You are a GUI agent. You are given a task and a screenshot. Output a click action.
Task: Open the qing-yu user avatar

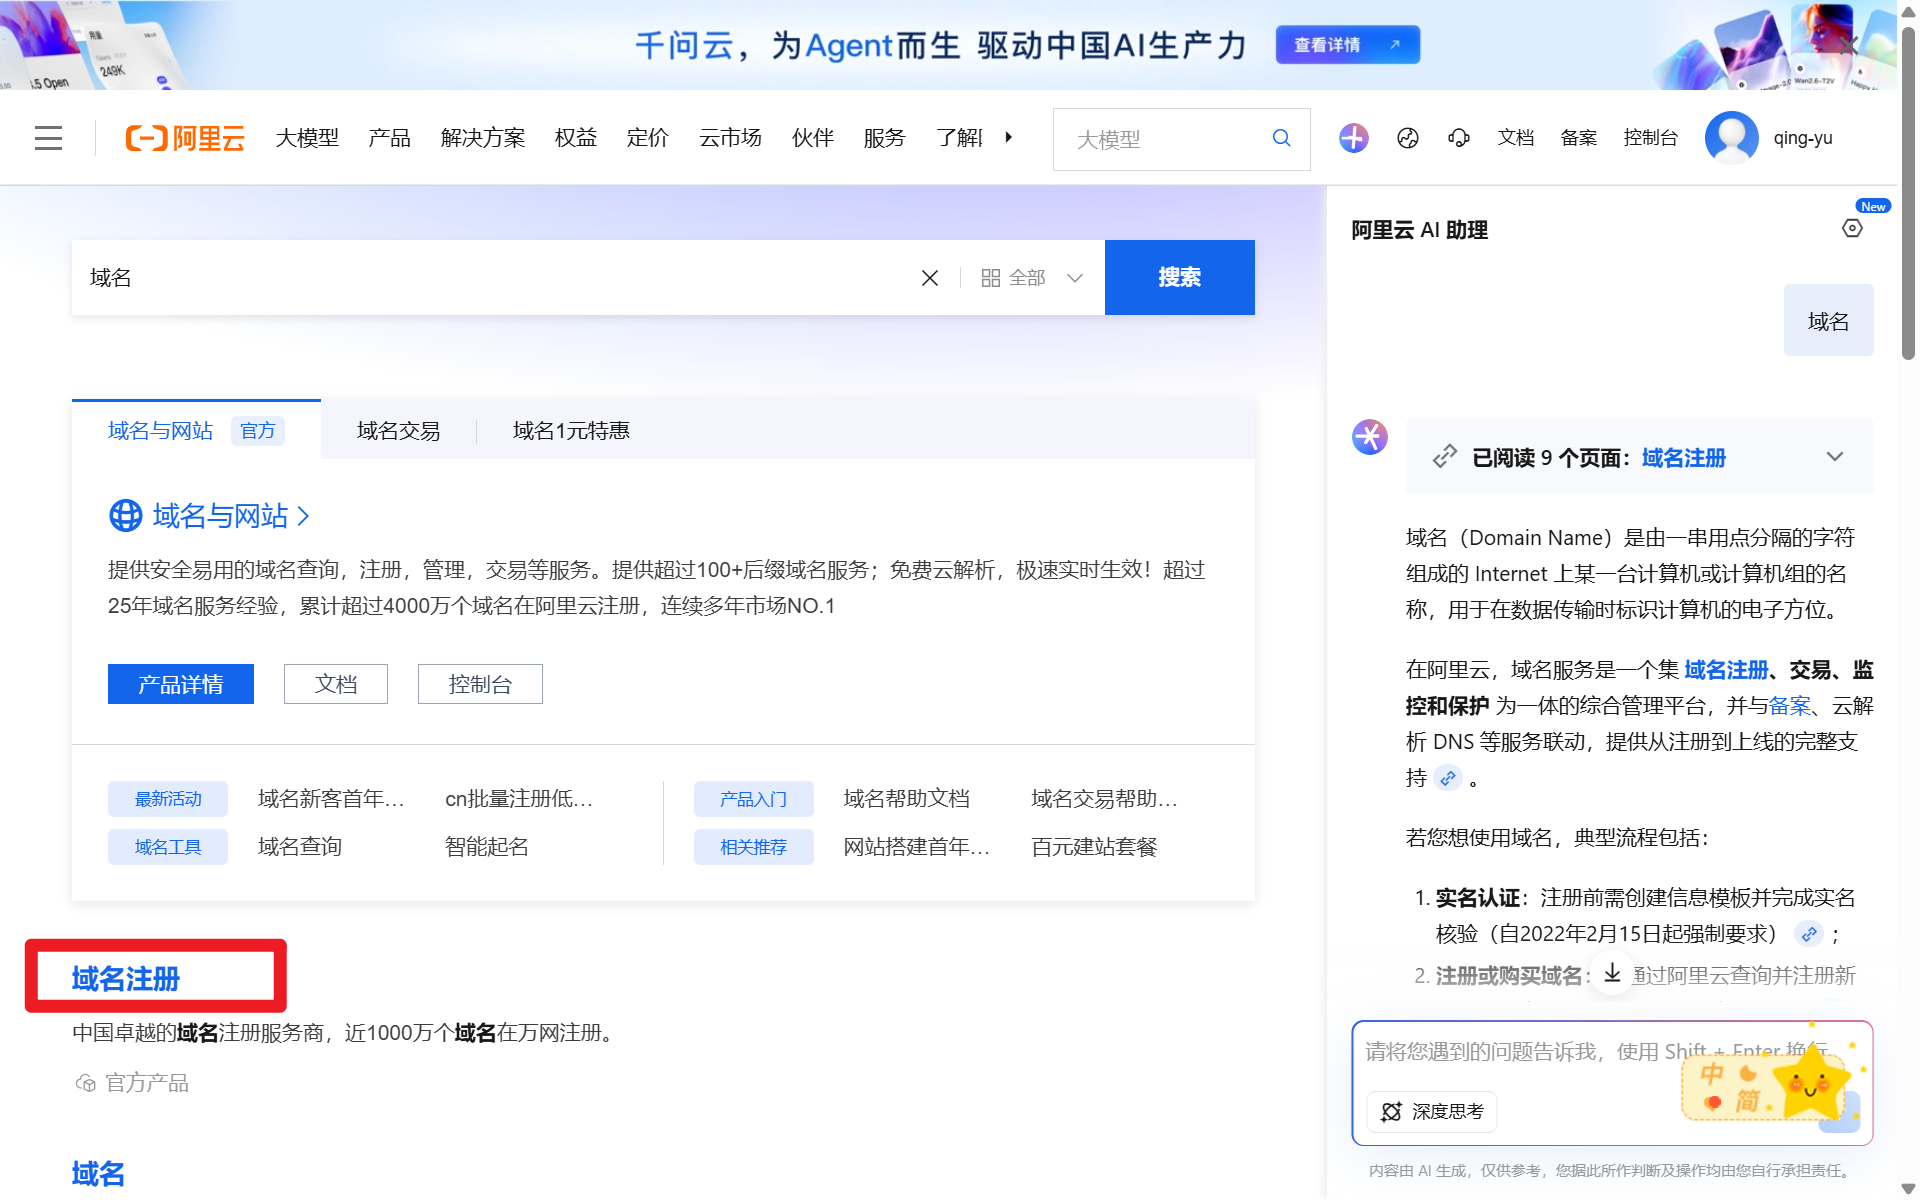(x=1731, y=138)
